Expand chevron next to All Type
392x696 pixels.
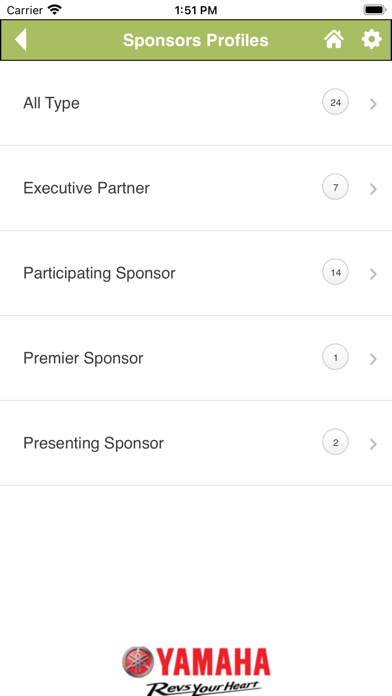click(373, 104)
